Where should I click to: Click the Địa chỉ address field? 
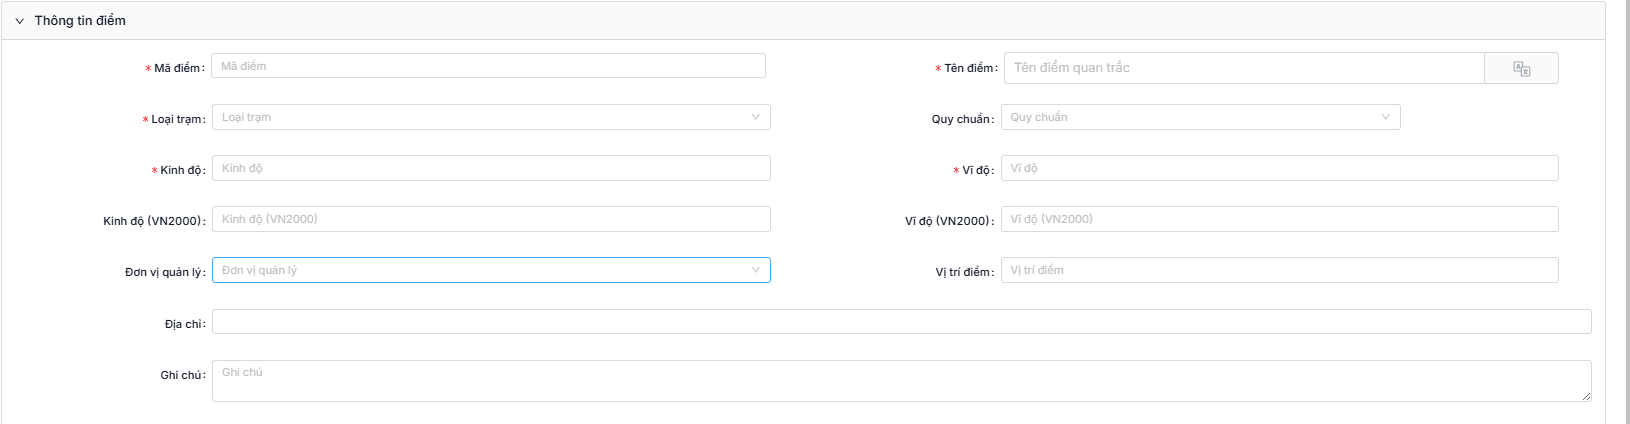point(901,321)
